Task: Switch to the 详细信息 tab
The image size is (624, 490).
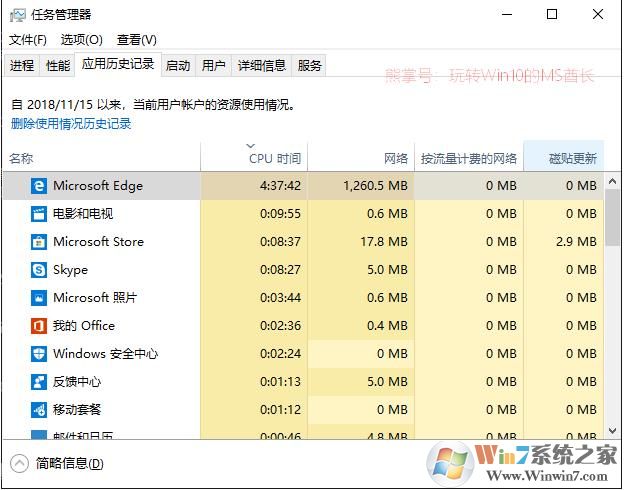Action: click(x=261, y=65)
